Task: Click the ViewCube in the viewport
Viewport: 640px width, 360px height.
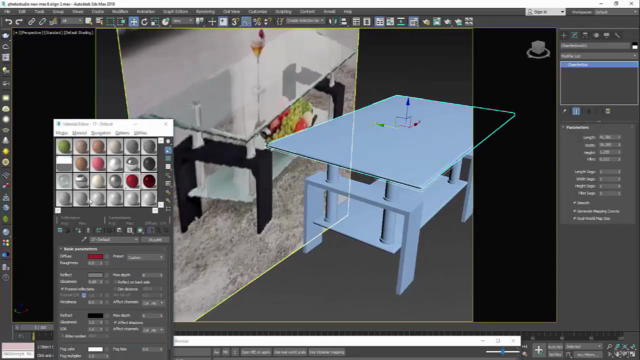Action: click(x=538, y=50)
